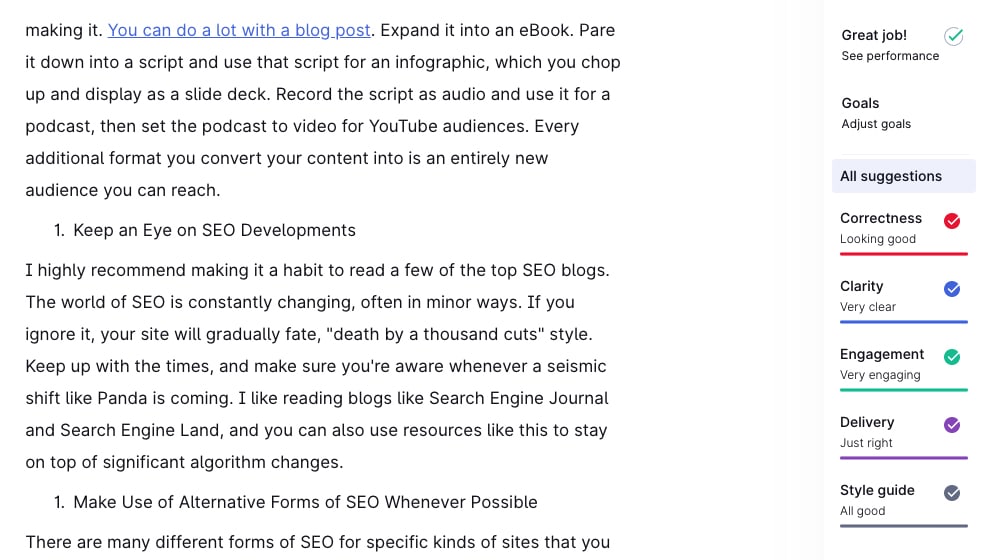Viewport: 1000px width, 560px height.
Task: Select the "All good" Style guide status
Action: [x=862, y=511]
